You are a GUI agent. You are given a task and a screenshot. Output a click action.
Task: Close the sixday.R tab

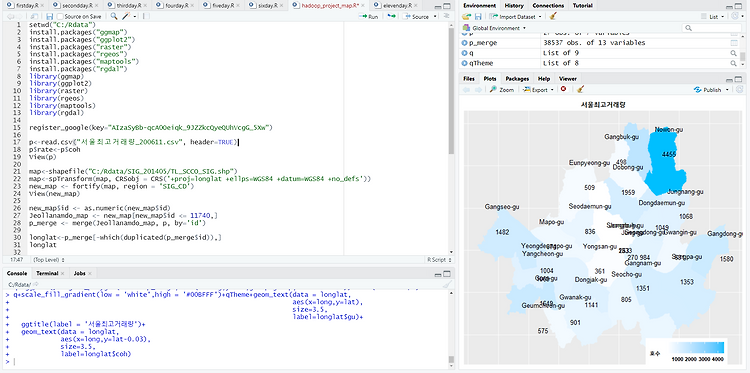[x=282, y=5]
